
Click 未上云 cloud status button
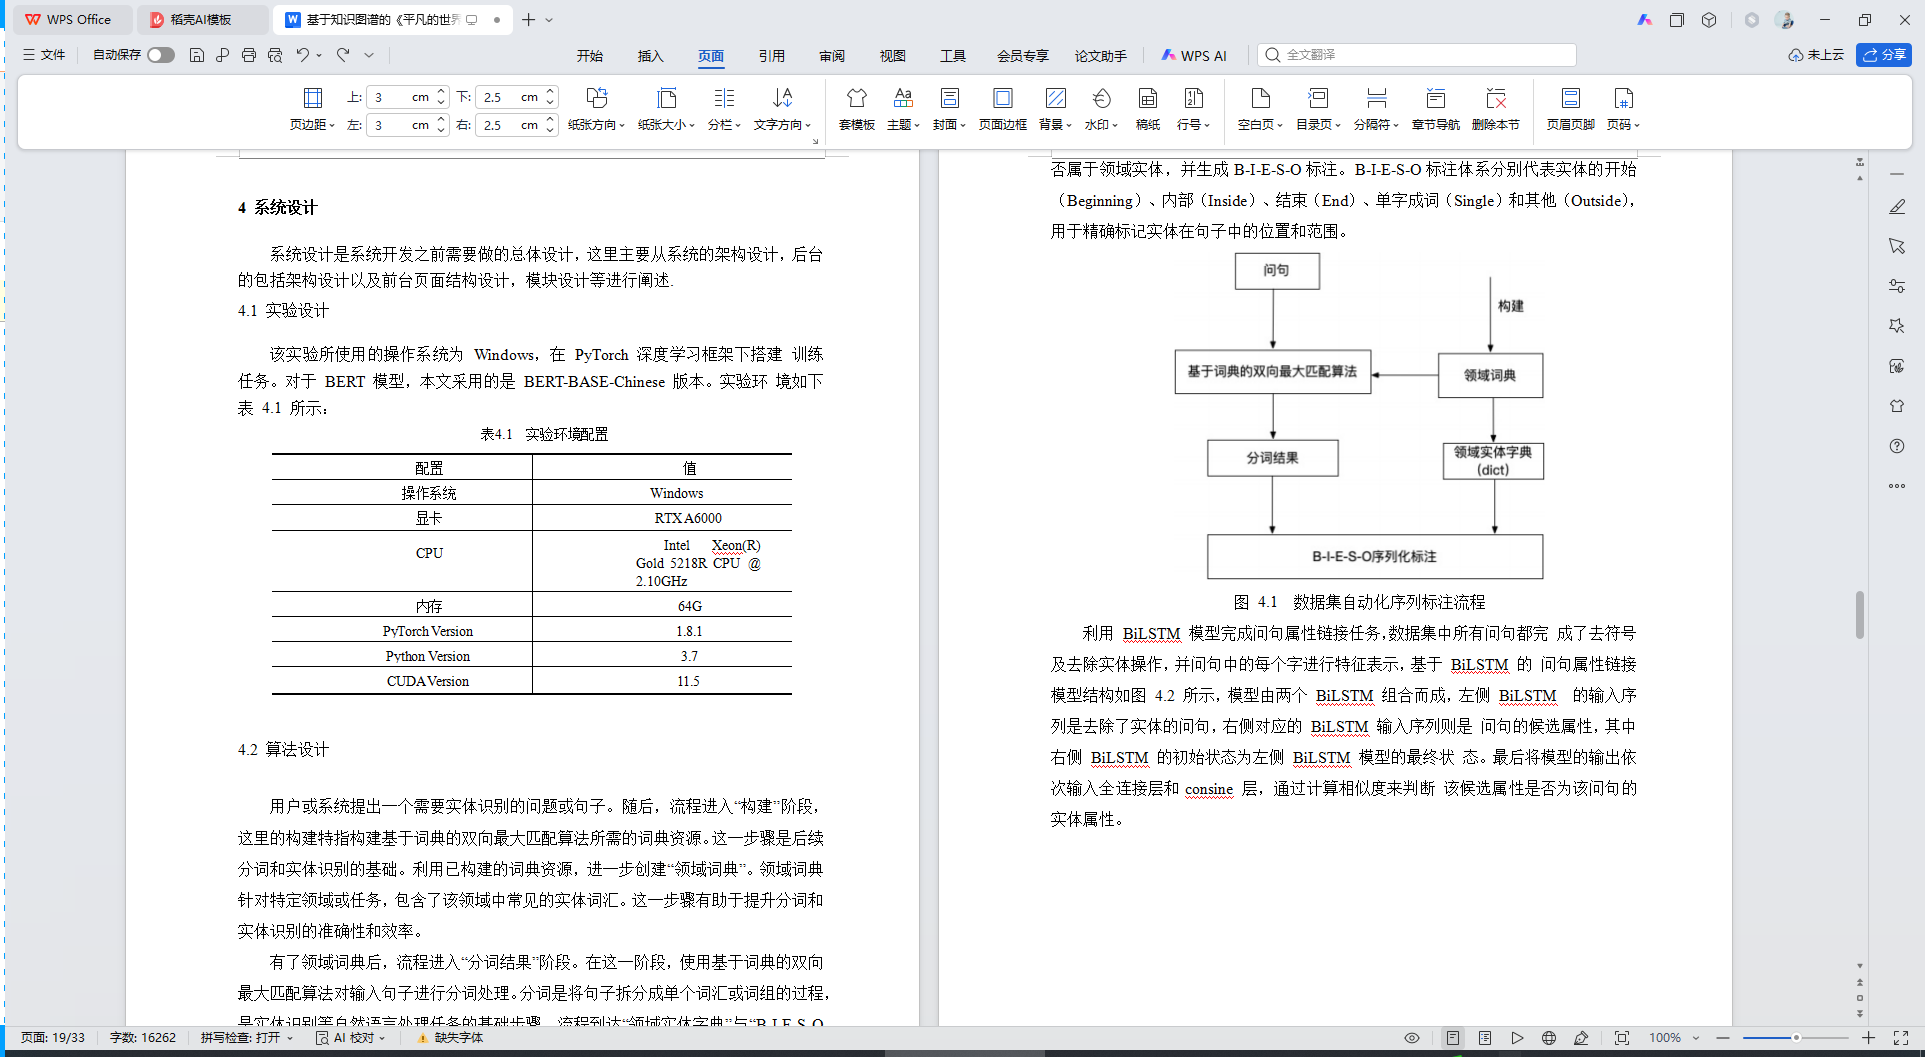pyautogui.click(x=1816, y=55)
